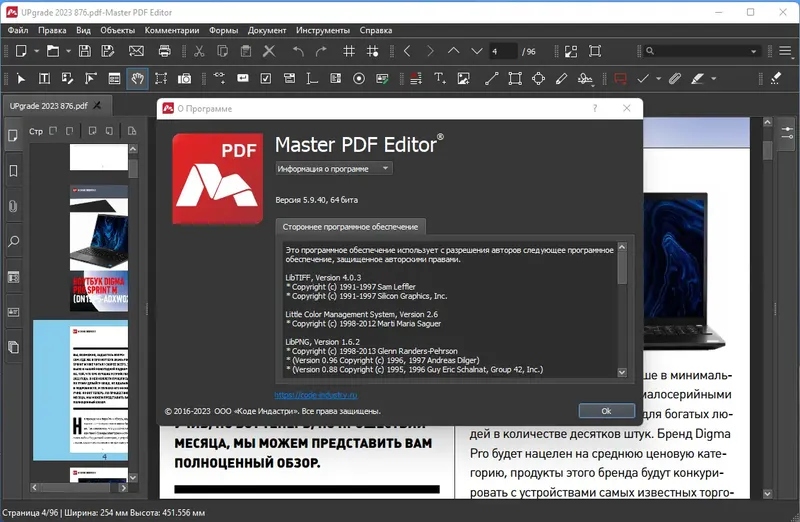The width and height of the screenshot is (800, 522).
Task: Select the Insert Text tool
Action: pos(439,79)
